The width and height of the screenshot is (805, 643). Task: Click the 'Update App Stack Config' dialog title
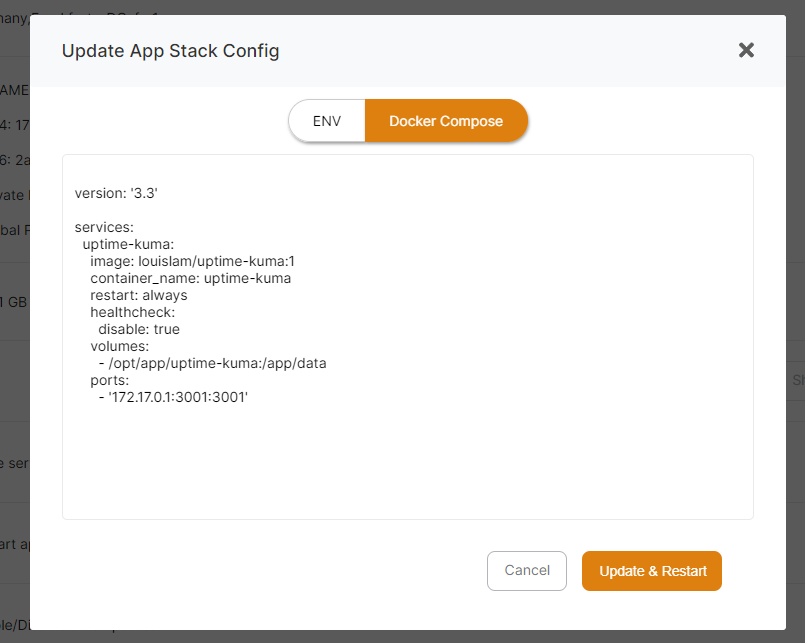[170, 51]
